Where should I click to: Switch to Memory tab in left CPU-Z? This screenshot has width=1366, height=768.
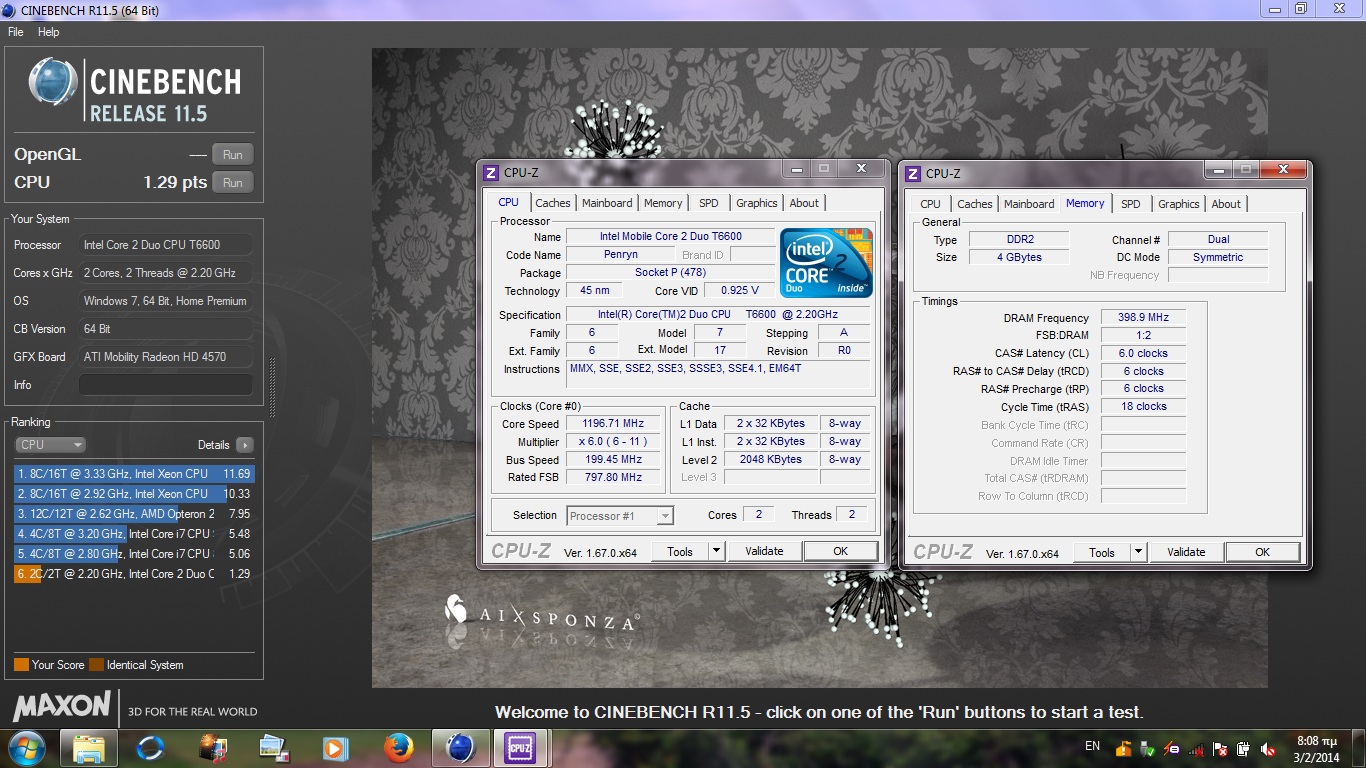click(x=663, y=203)
